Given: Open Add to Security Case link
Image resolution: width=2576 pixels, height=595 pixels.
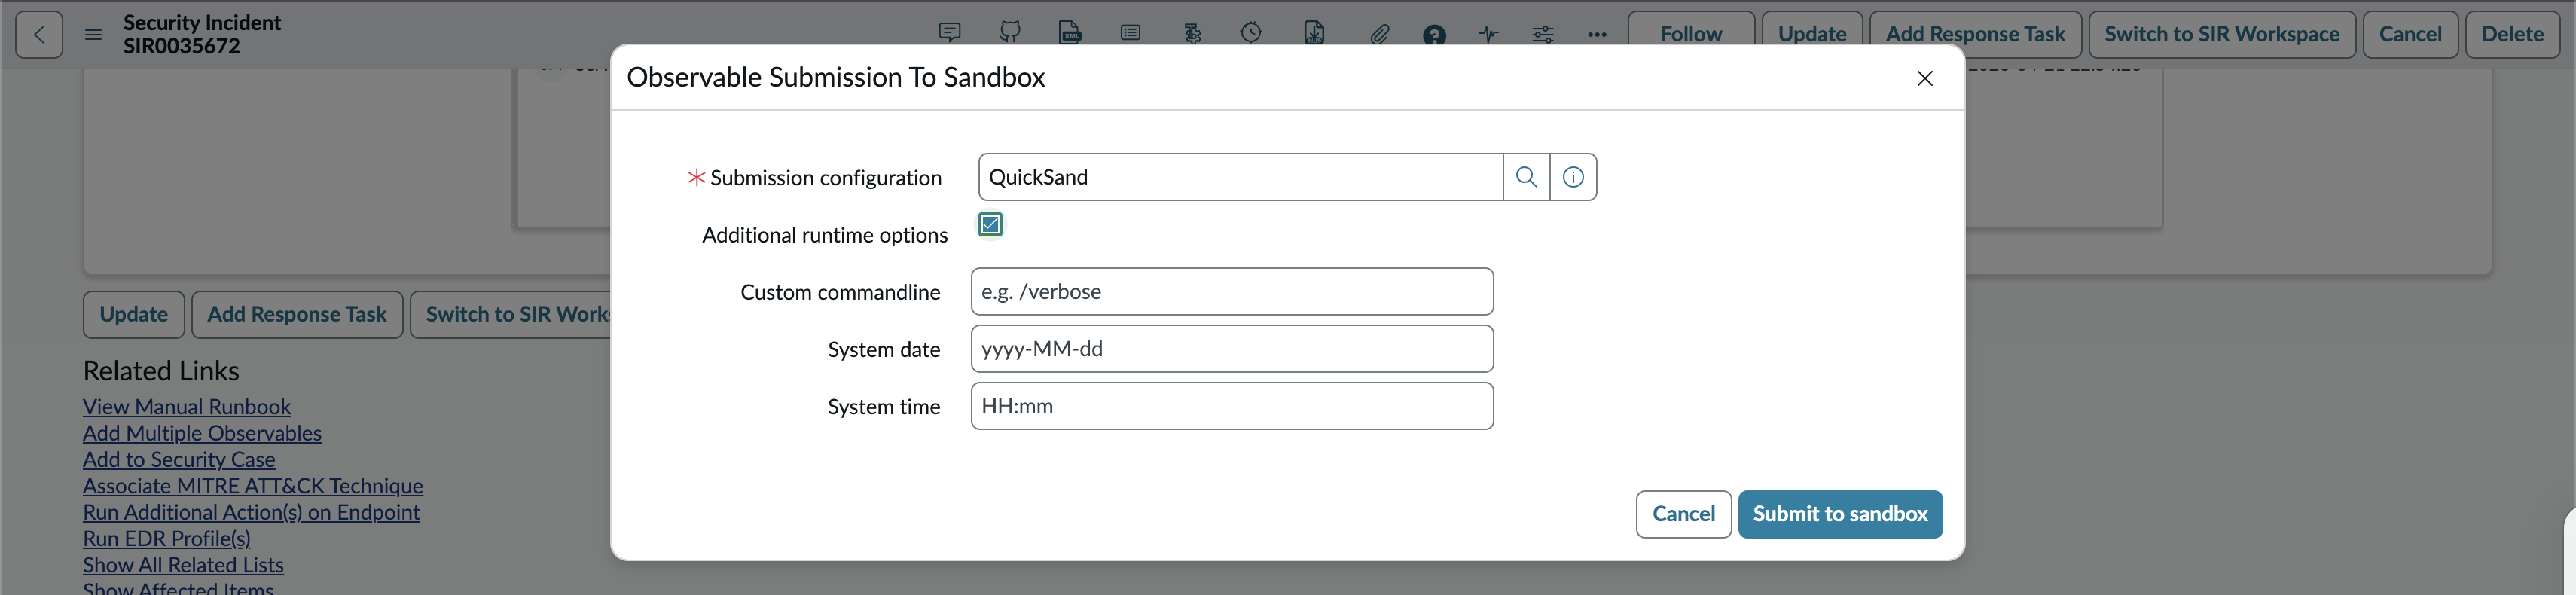Looking at the screenshot, I should (x=179, y=460).
